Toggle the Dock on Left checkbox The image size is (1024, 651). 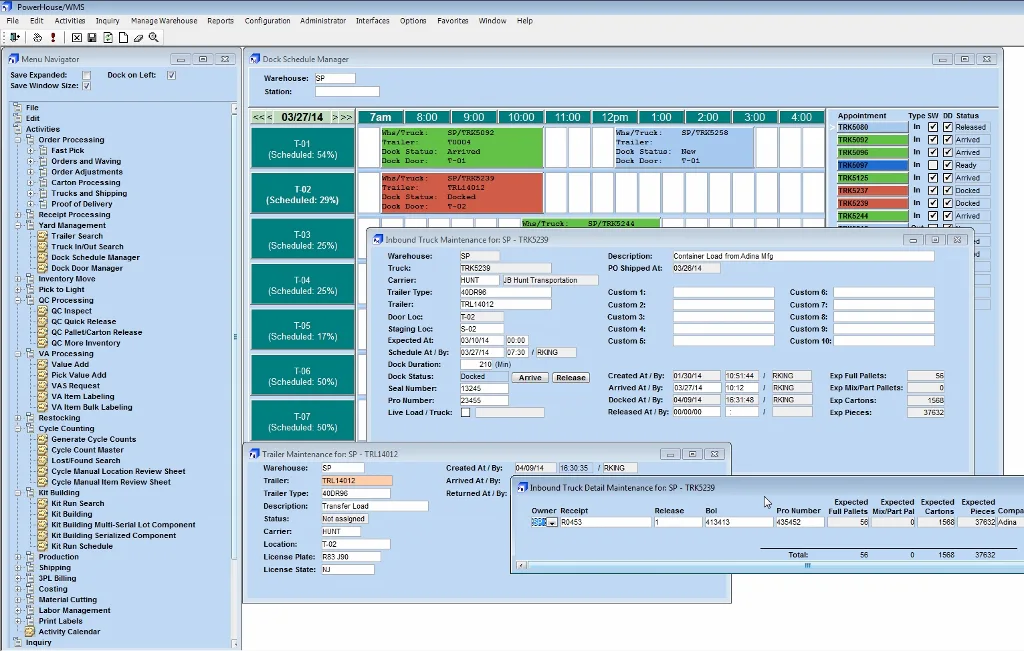tap(171, 75)
